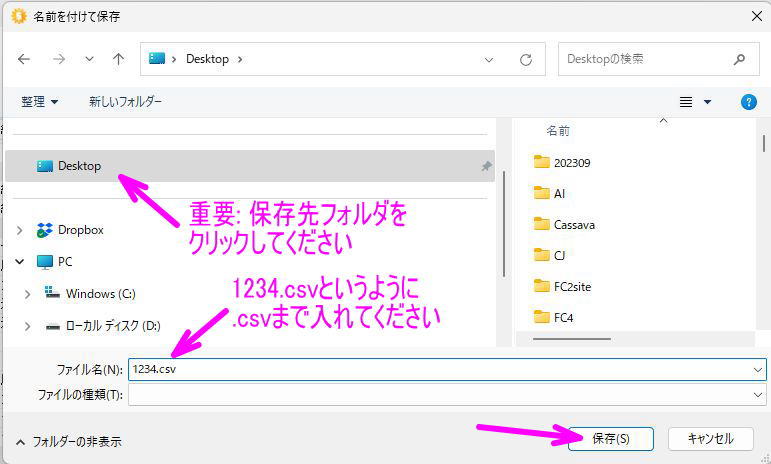771x464 pixels.
Task: Expand the address bar history dropdown
Action: 489,60
